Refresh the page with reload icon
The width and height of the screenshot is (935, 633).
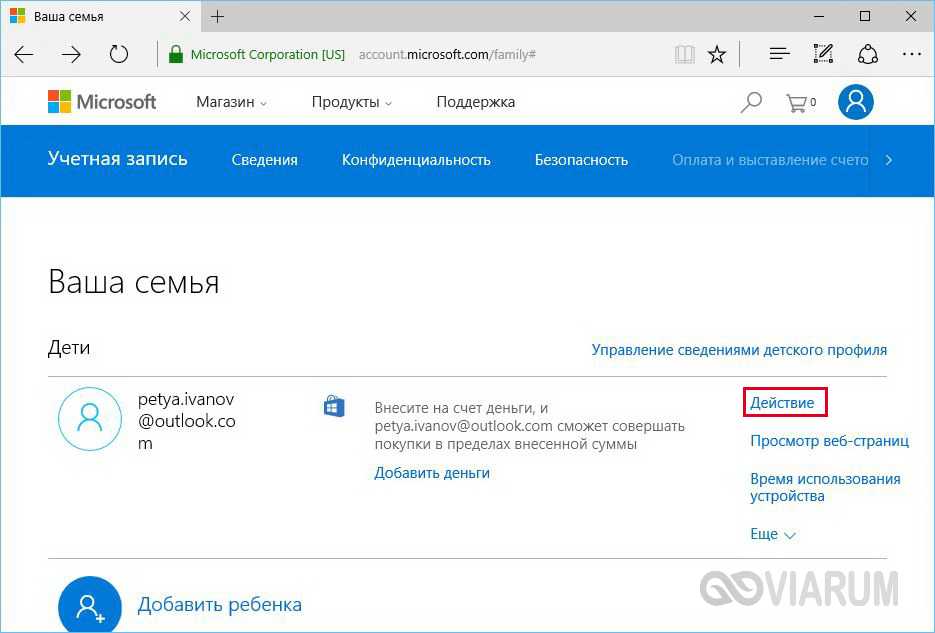[119, 54]
